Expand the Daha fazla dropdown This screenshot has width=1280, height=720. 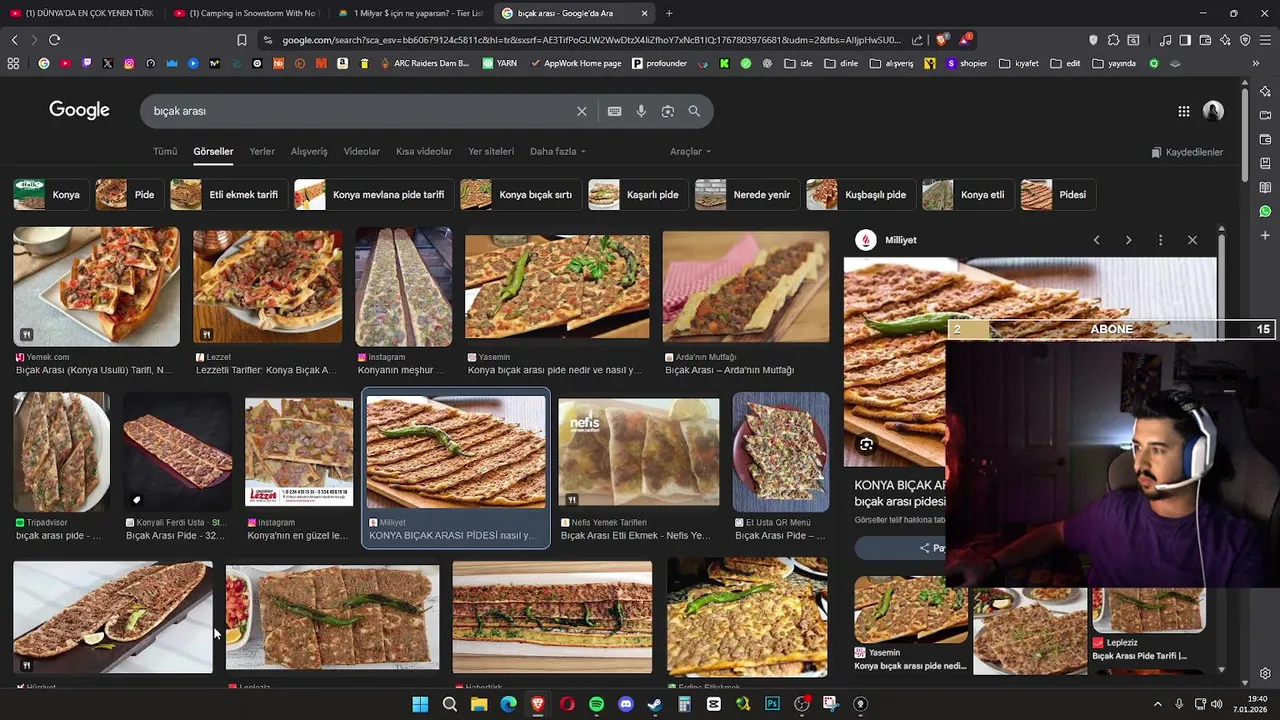point(558,152)
